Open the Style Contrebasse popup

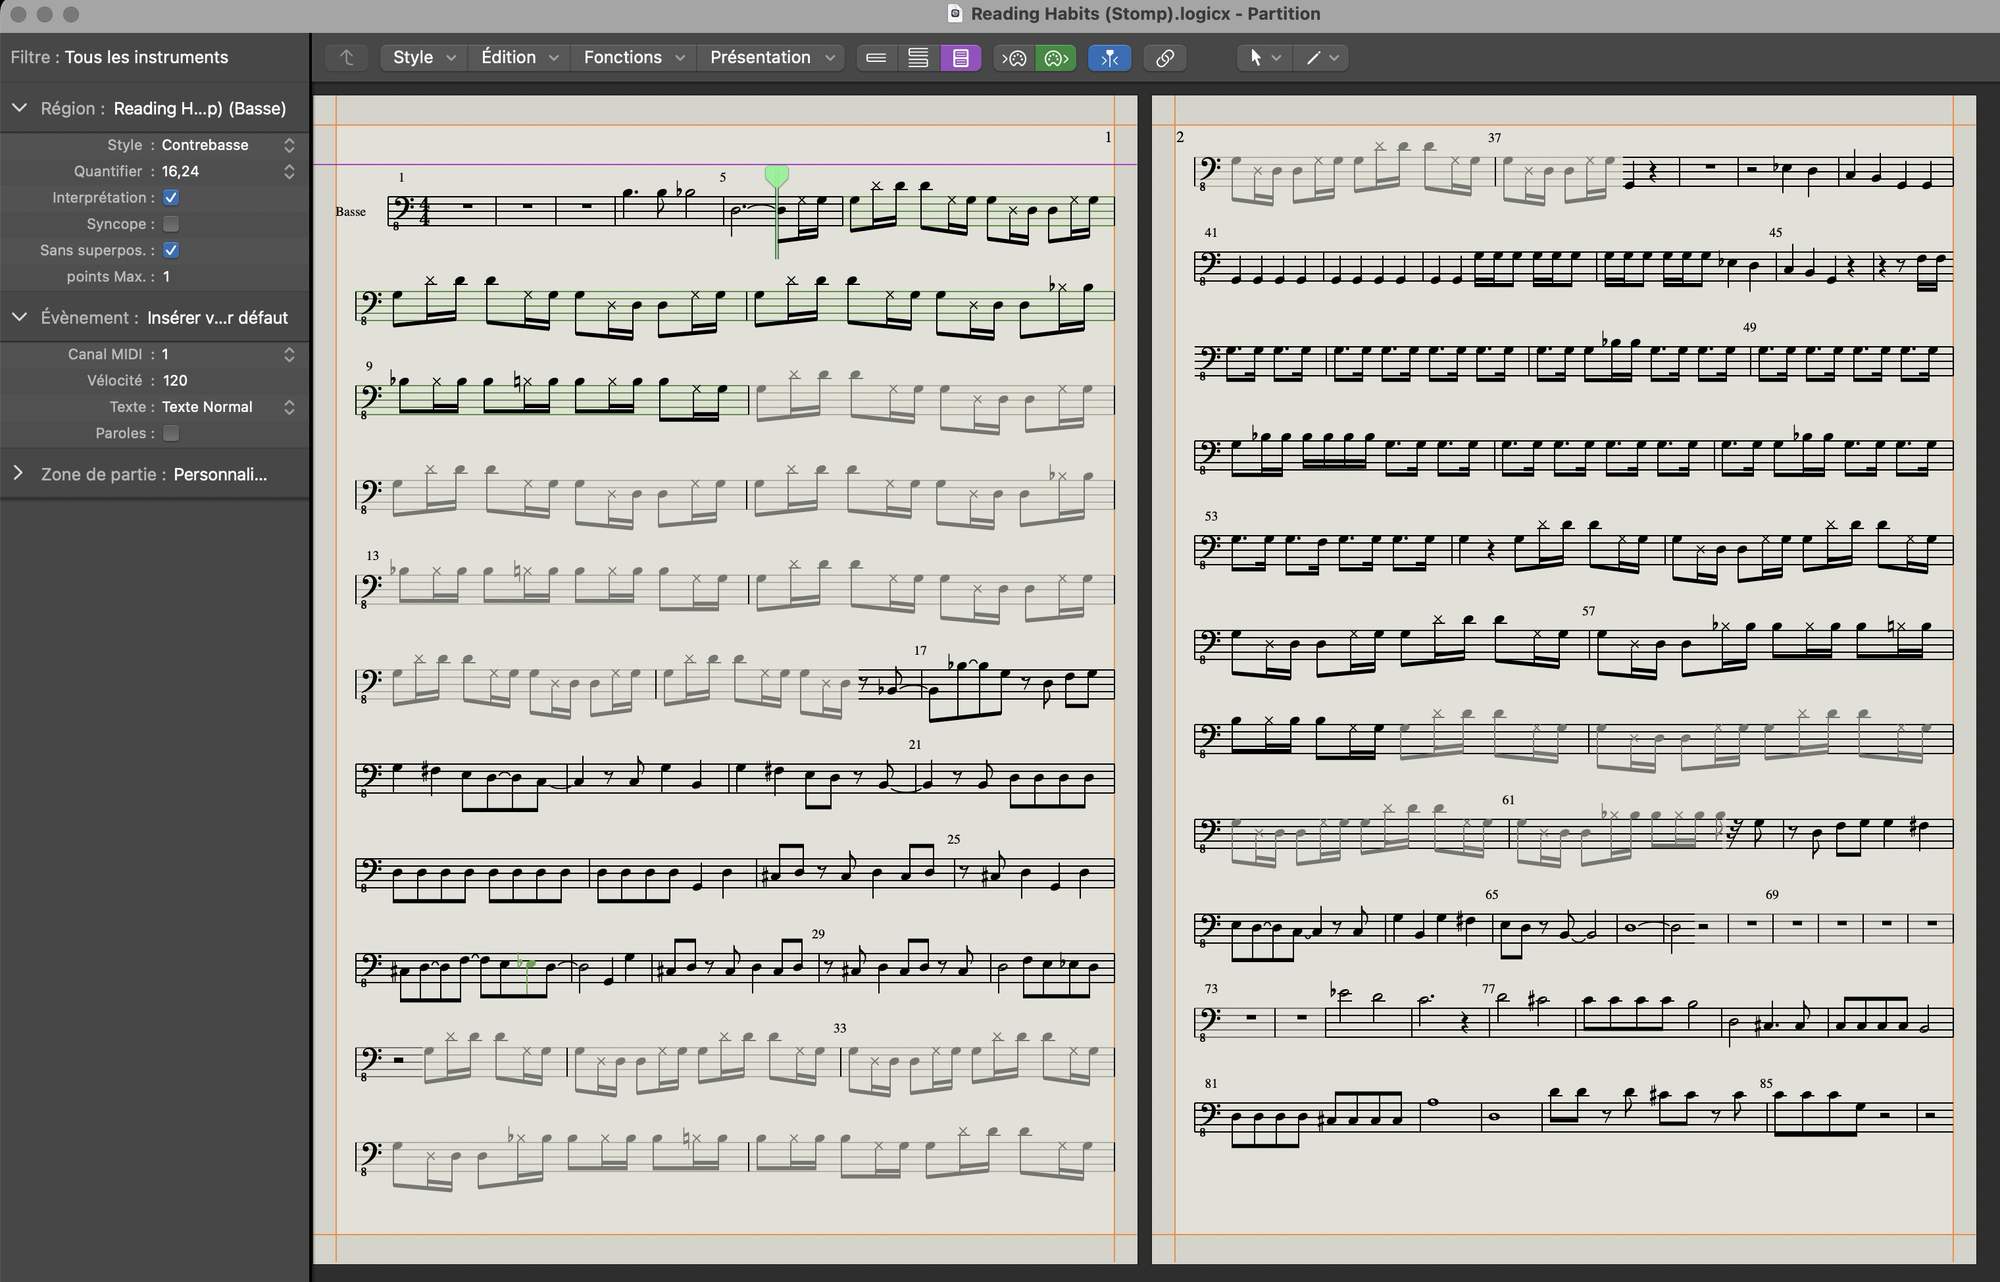tap(229, 145)
